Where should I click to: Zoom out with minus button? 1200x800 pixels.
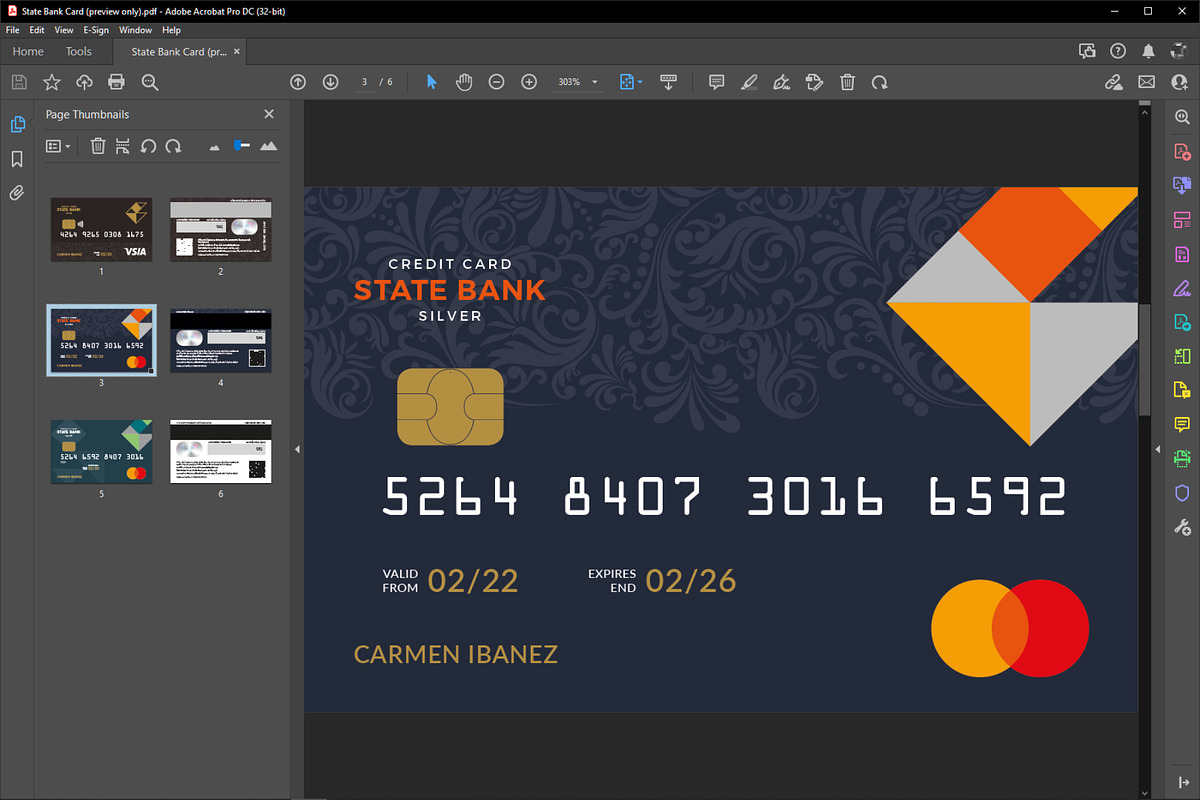[x=497, y=82]
